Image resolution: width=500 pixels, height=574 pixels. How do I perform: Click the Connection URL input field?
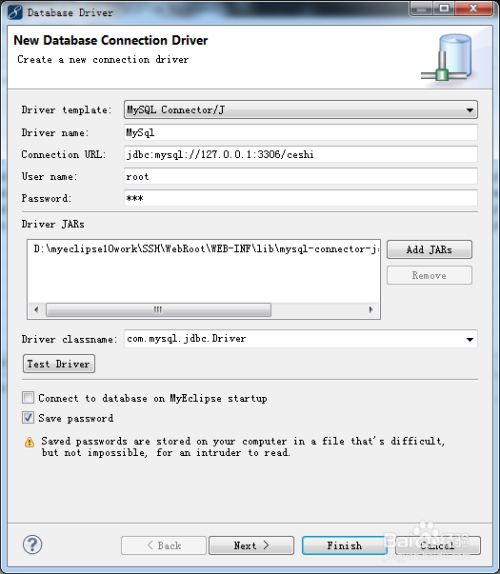coord(301,154)
